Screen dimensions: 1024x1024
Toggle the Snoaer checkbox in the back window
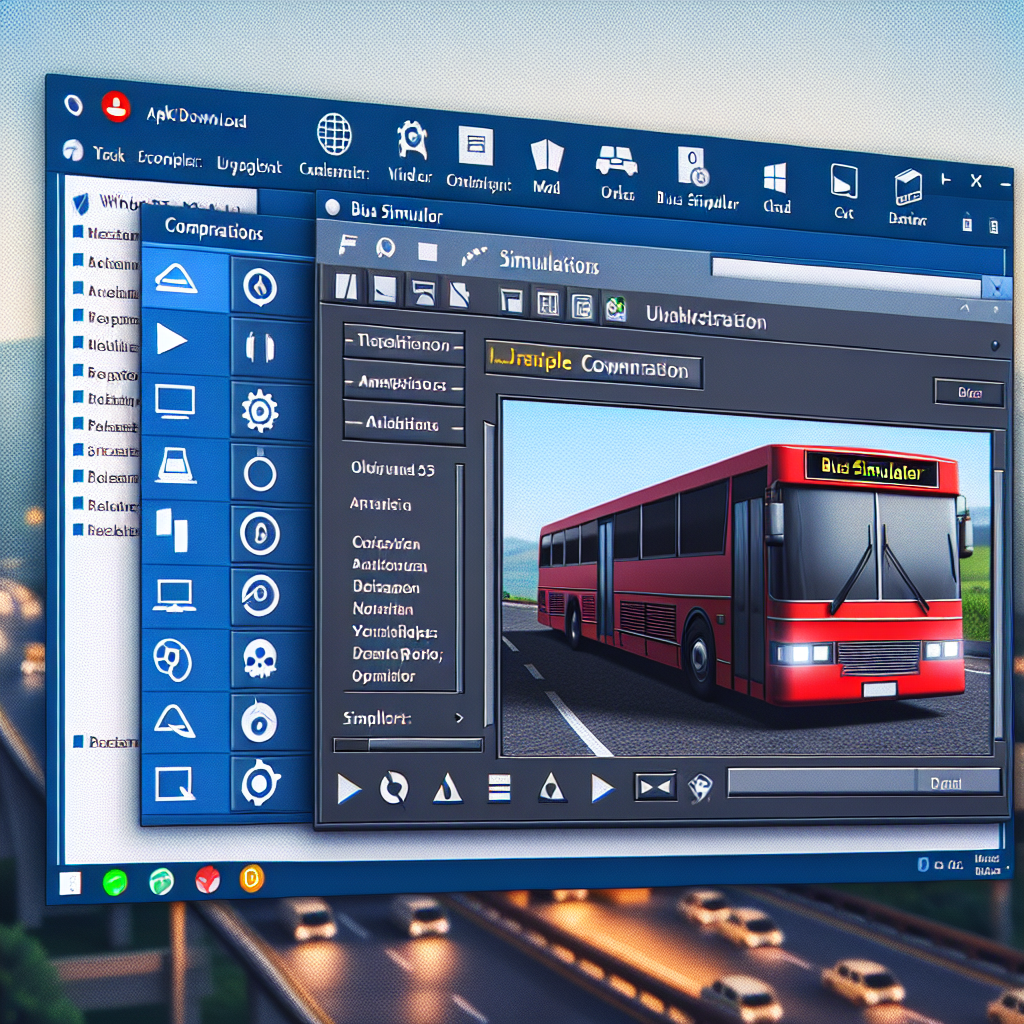tap(78, 449)
